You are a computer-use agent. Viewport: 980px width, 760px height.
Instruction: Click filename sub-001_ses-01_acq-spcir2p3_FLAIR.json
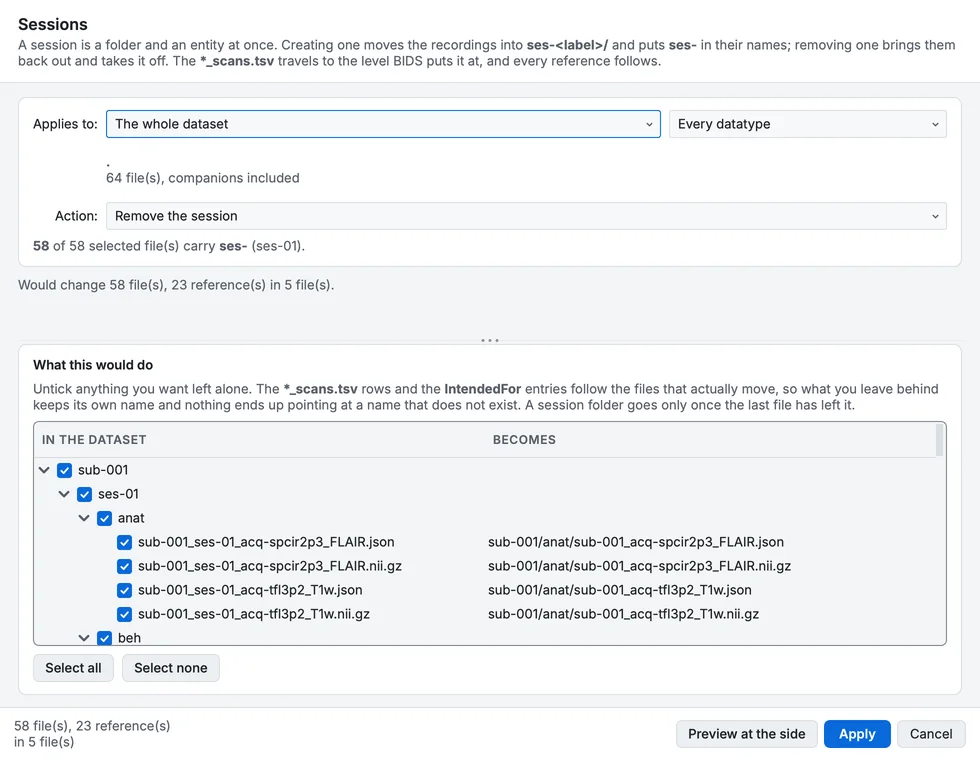click(266, 542)
